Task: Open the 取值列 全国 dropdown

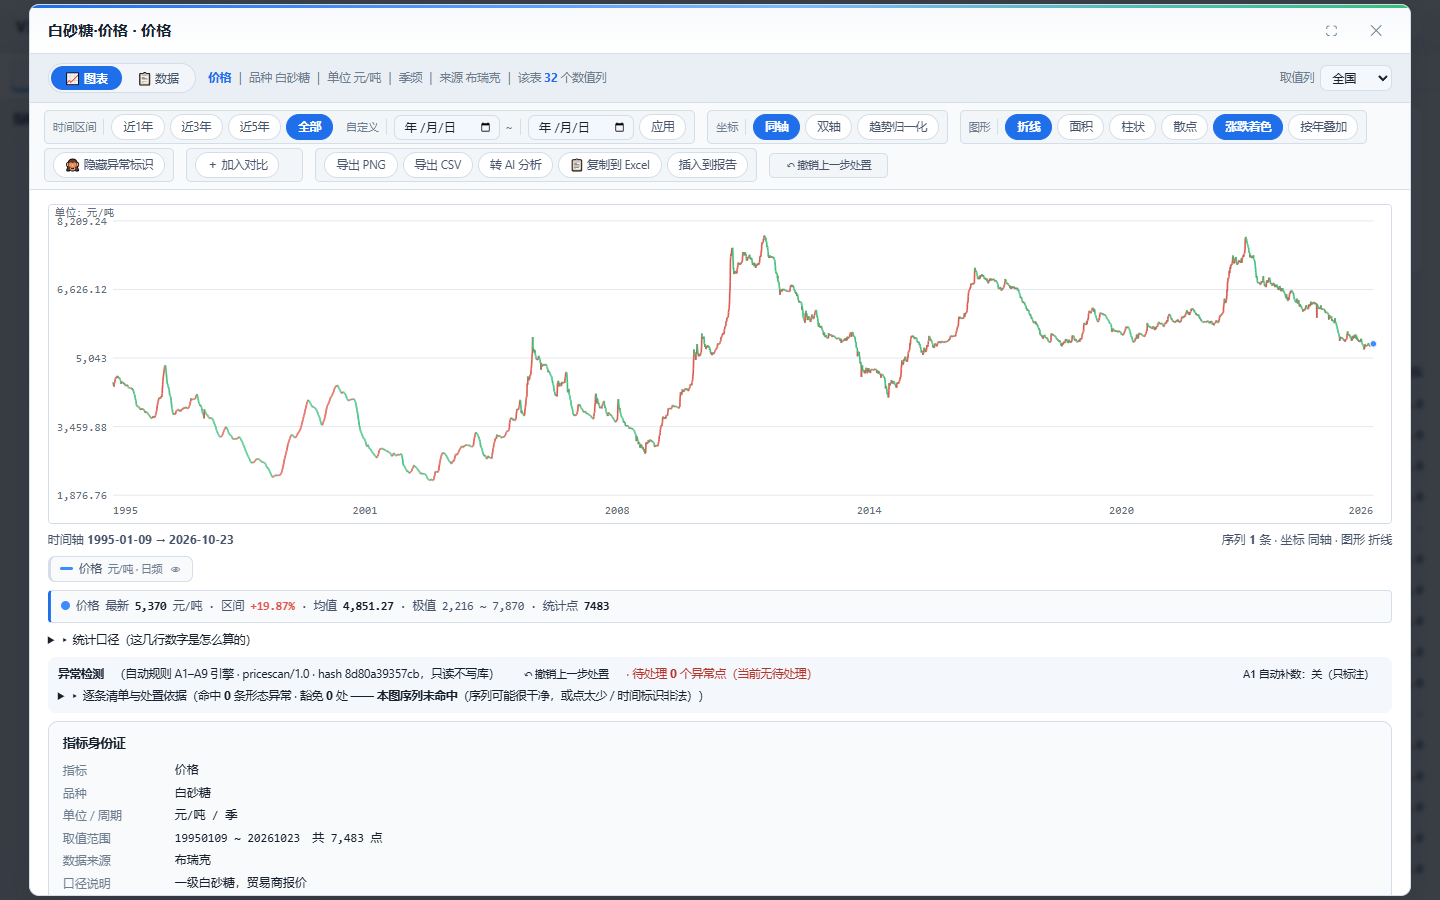Action: (x=1356, y=78)
